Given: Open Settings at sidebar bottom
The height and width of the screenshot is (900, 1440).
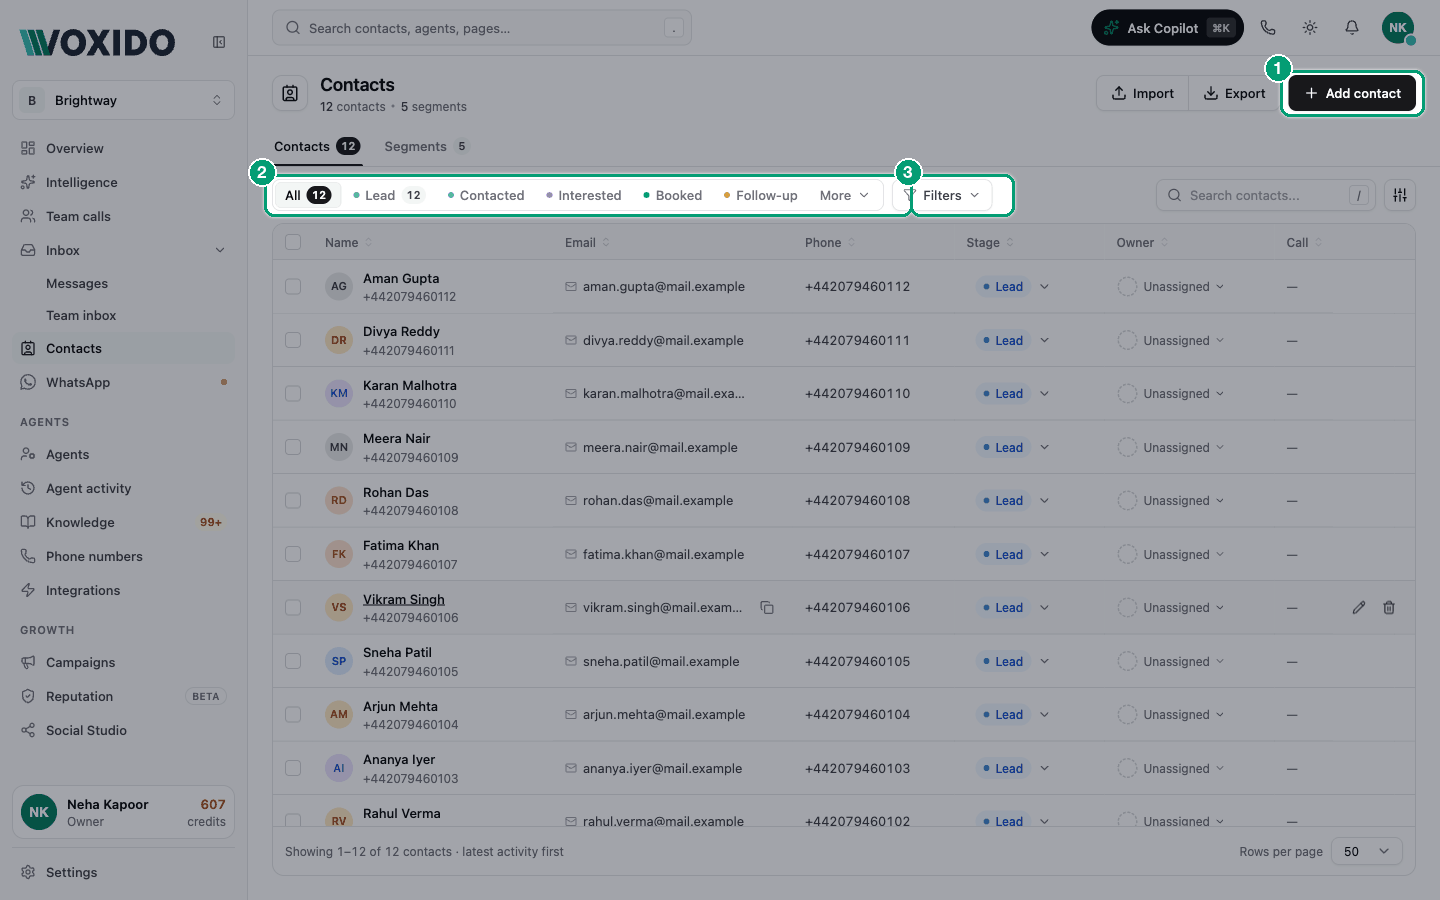Looking at the screenshot, I should [x=124, y=872].
